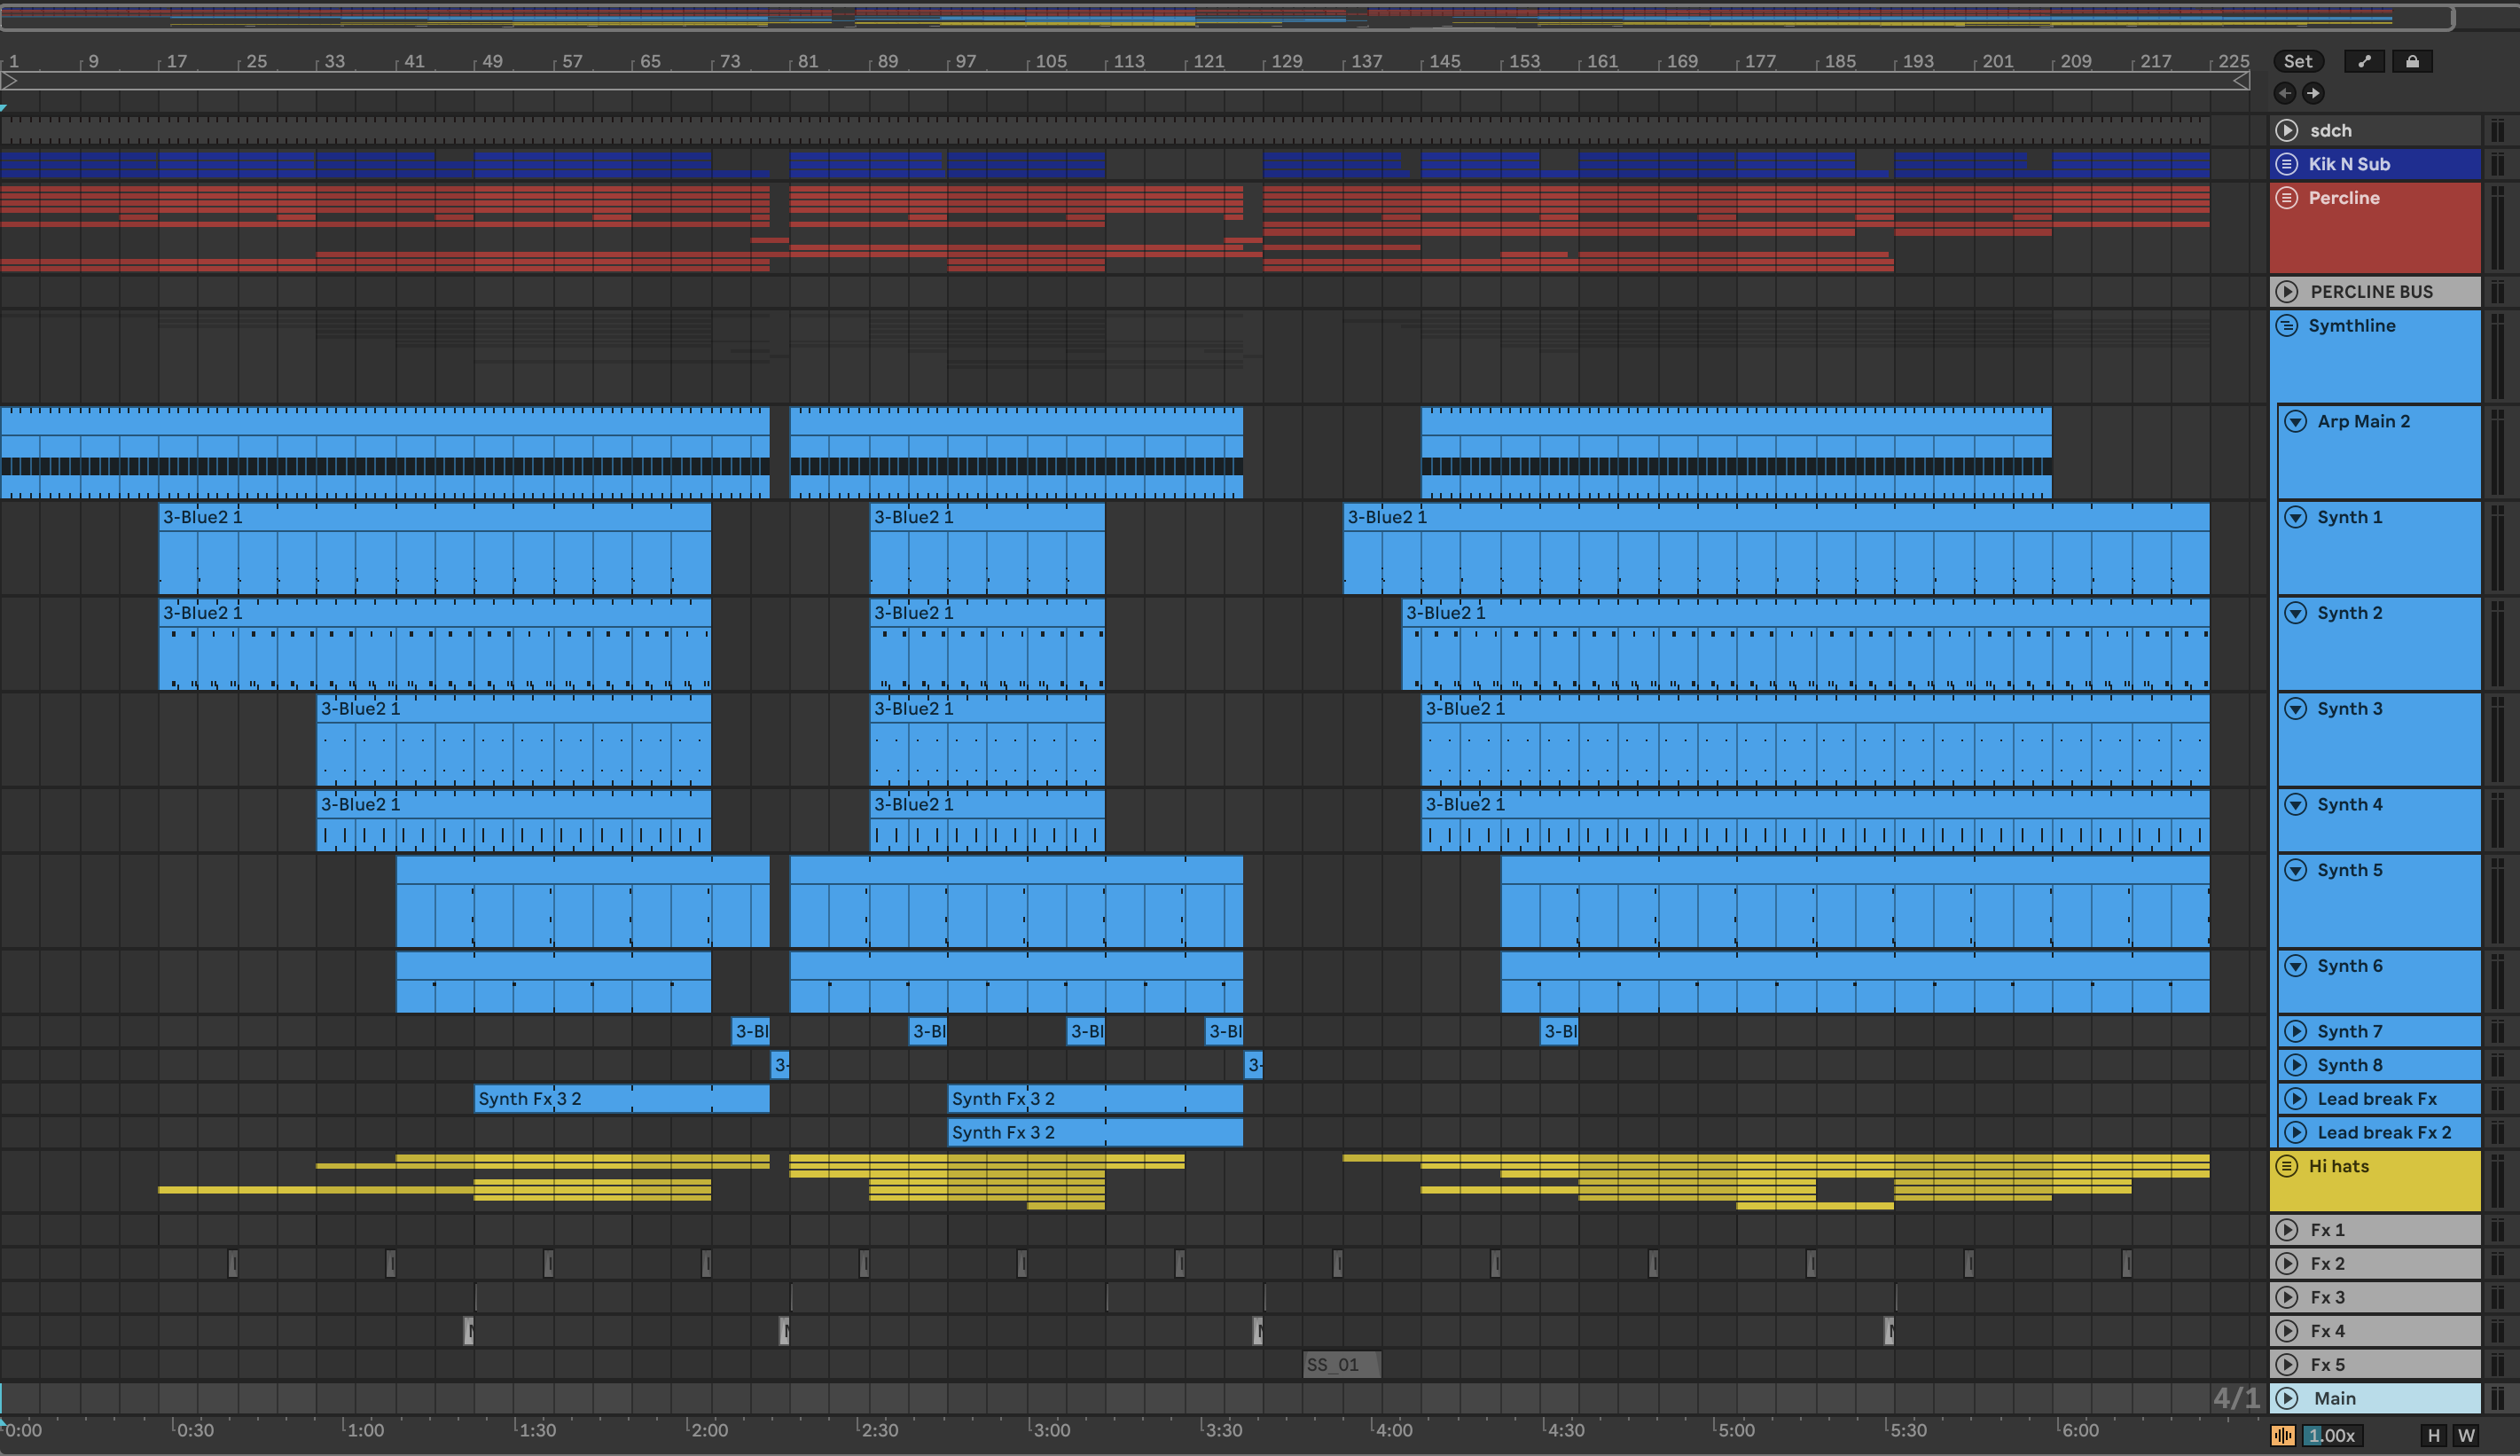Click the loop brace end handle
Image resolution: width=2520 pixels, height=1456 pixels.
[x=2242, y=81]
